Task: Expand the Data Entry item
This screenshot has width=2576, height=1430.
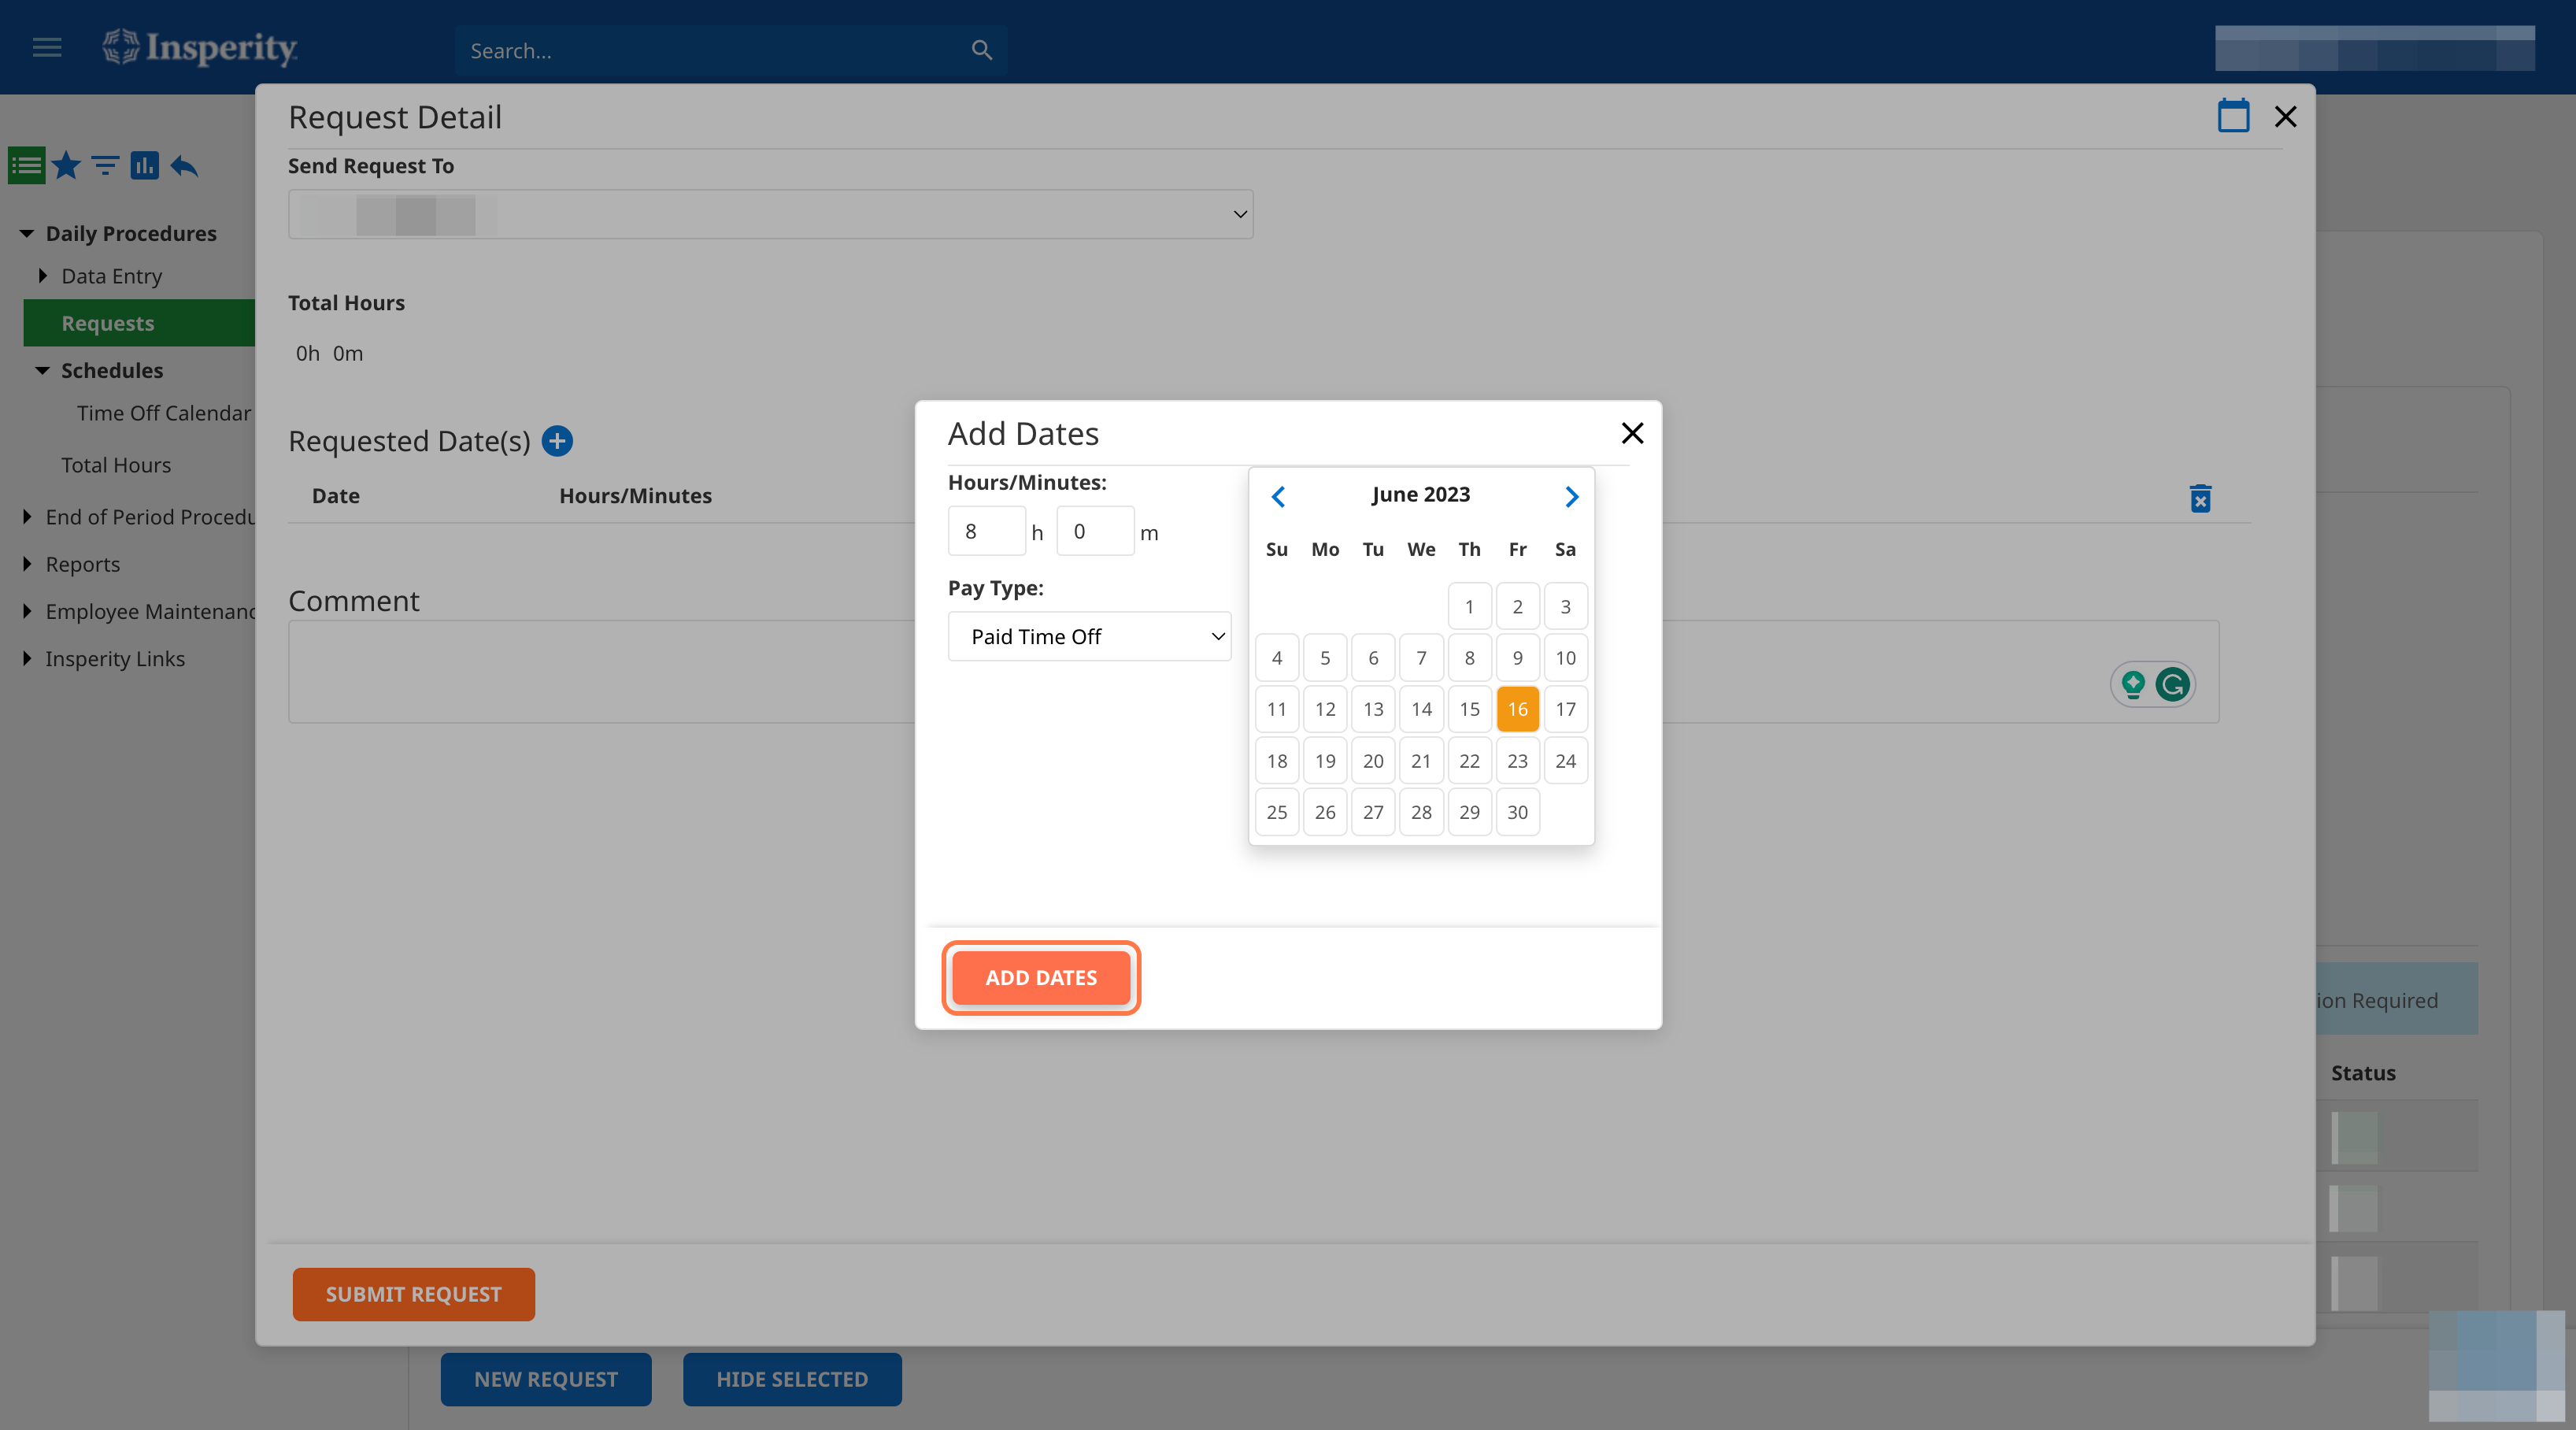Action: pyautogui.click(x=42, y=275)
